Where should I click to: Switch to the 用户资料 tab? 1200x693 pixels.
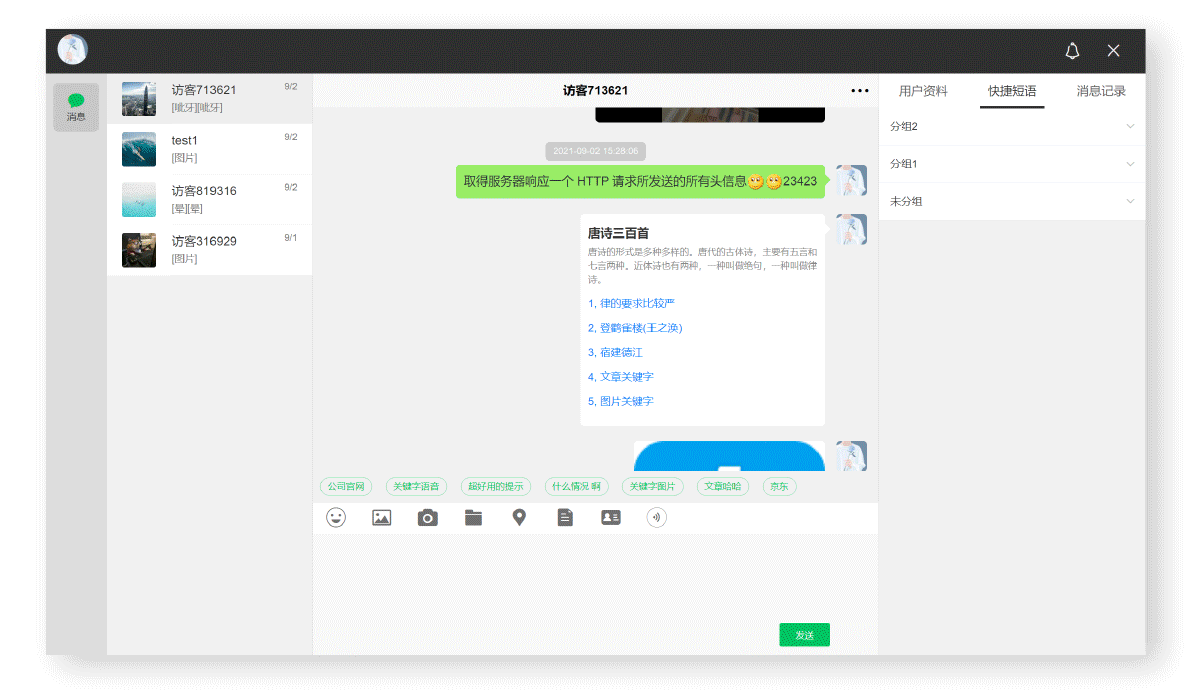click(x=922, y=90)
